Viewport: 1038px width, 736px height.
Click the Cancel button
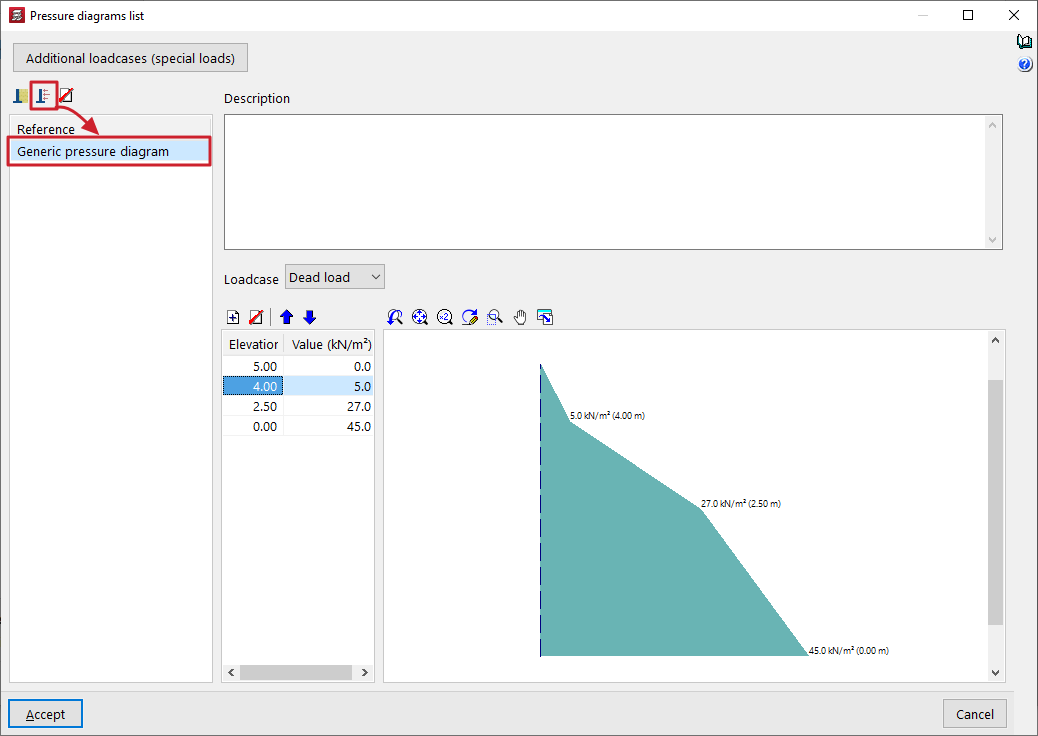pyautogui.click(x=974, y=714)
